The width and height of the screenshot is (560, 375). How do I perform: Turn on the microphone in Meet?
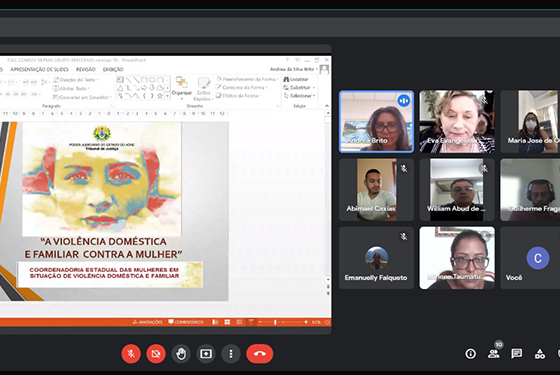tap(131, 354)
